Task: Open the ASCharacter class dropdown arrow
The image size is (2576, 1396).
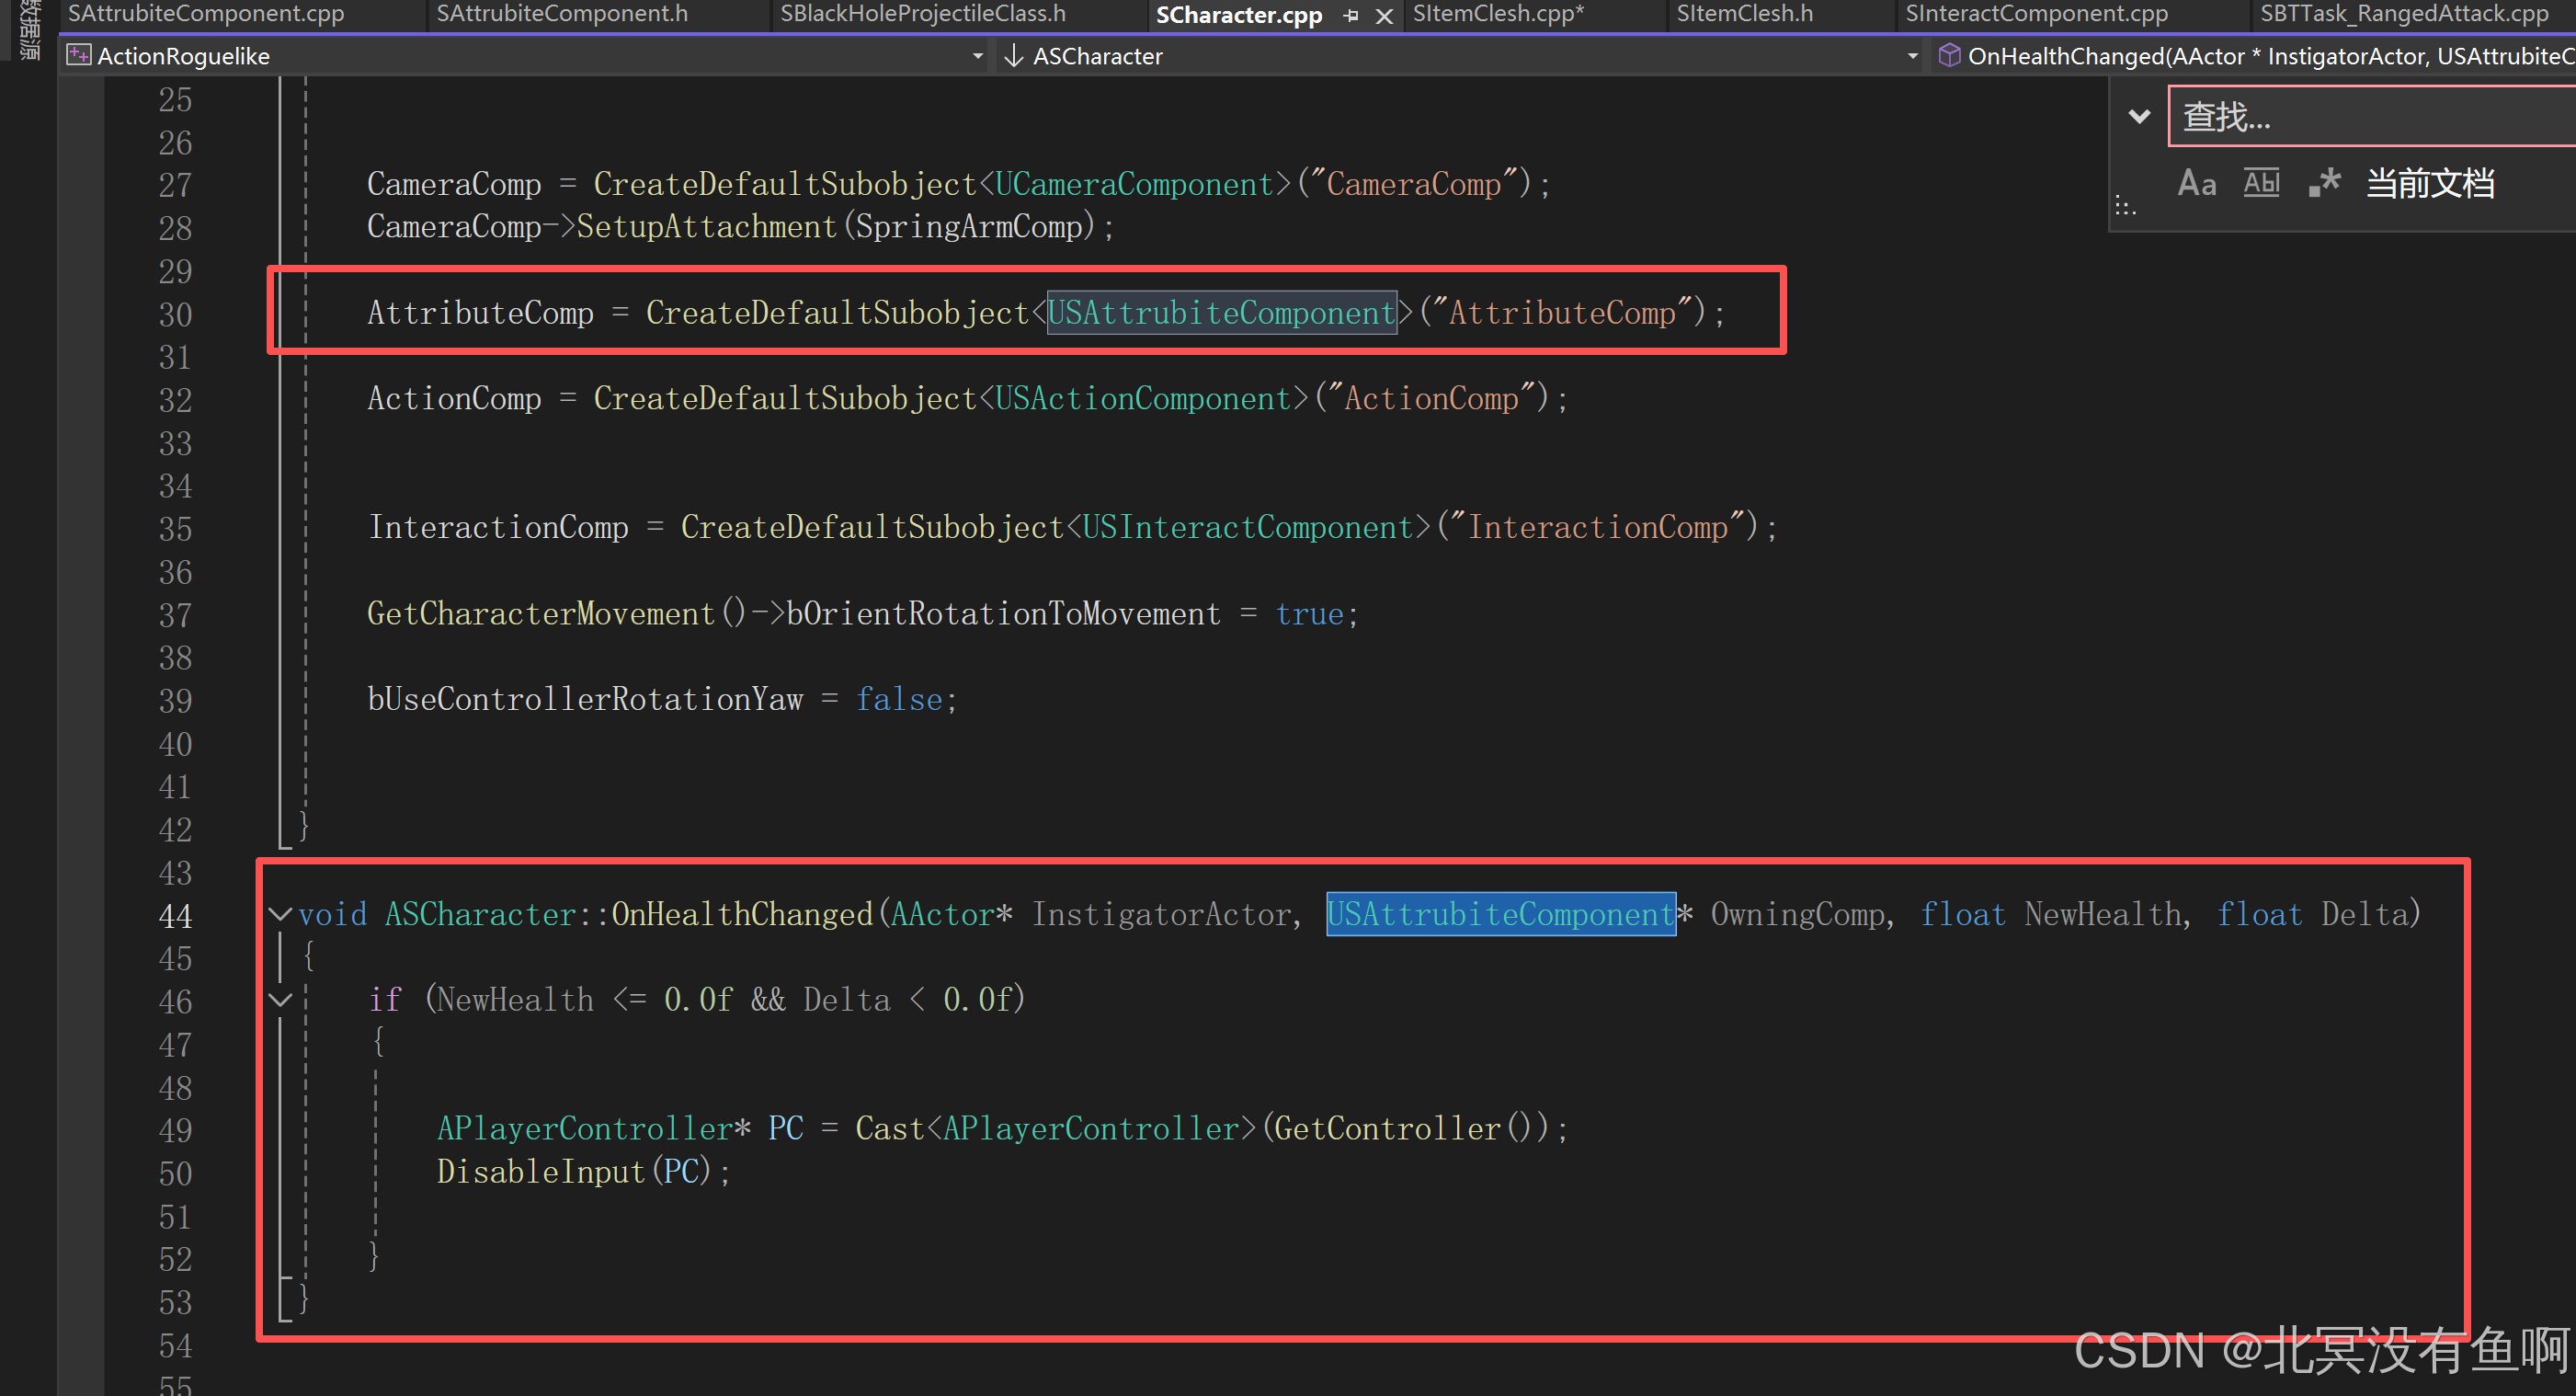Action: 1912,56
